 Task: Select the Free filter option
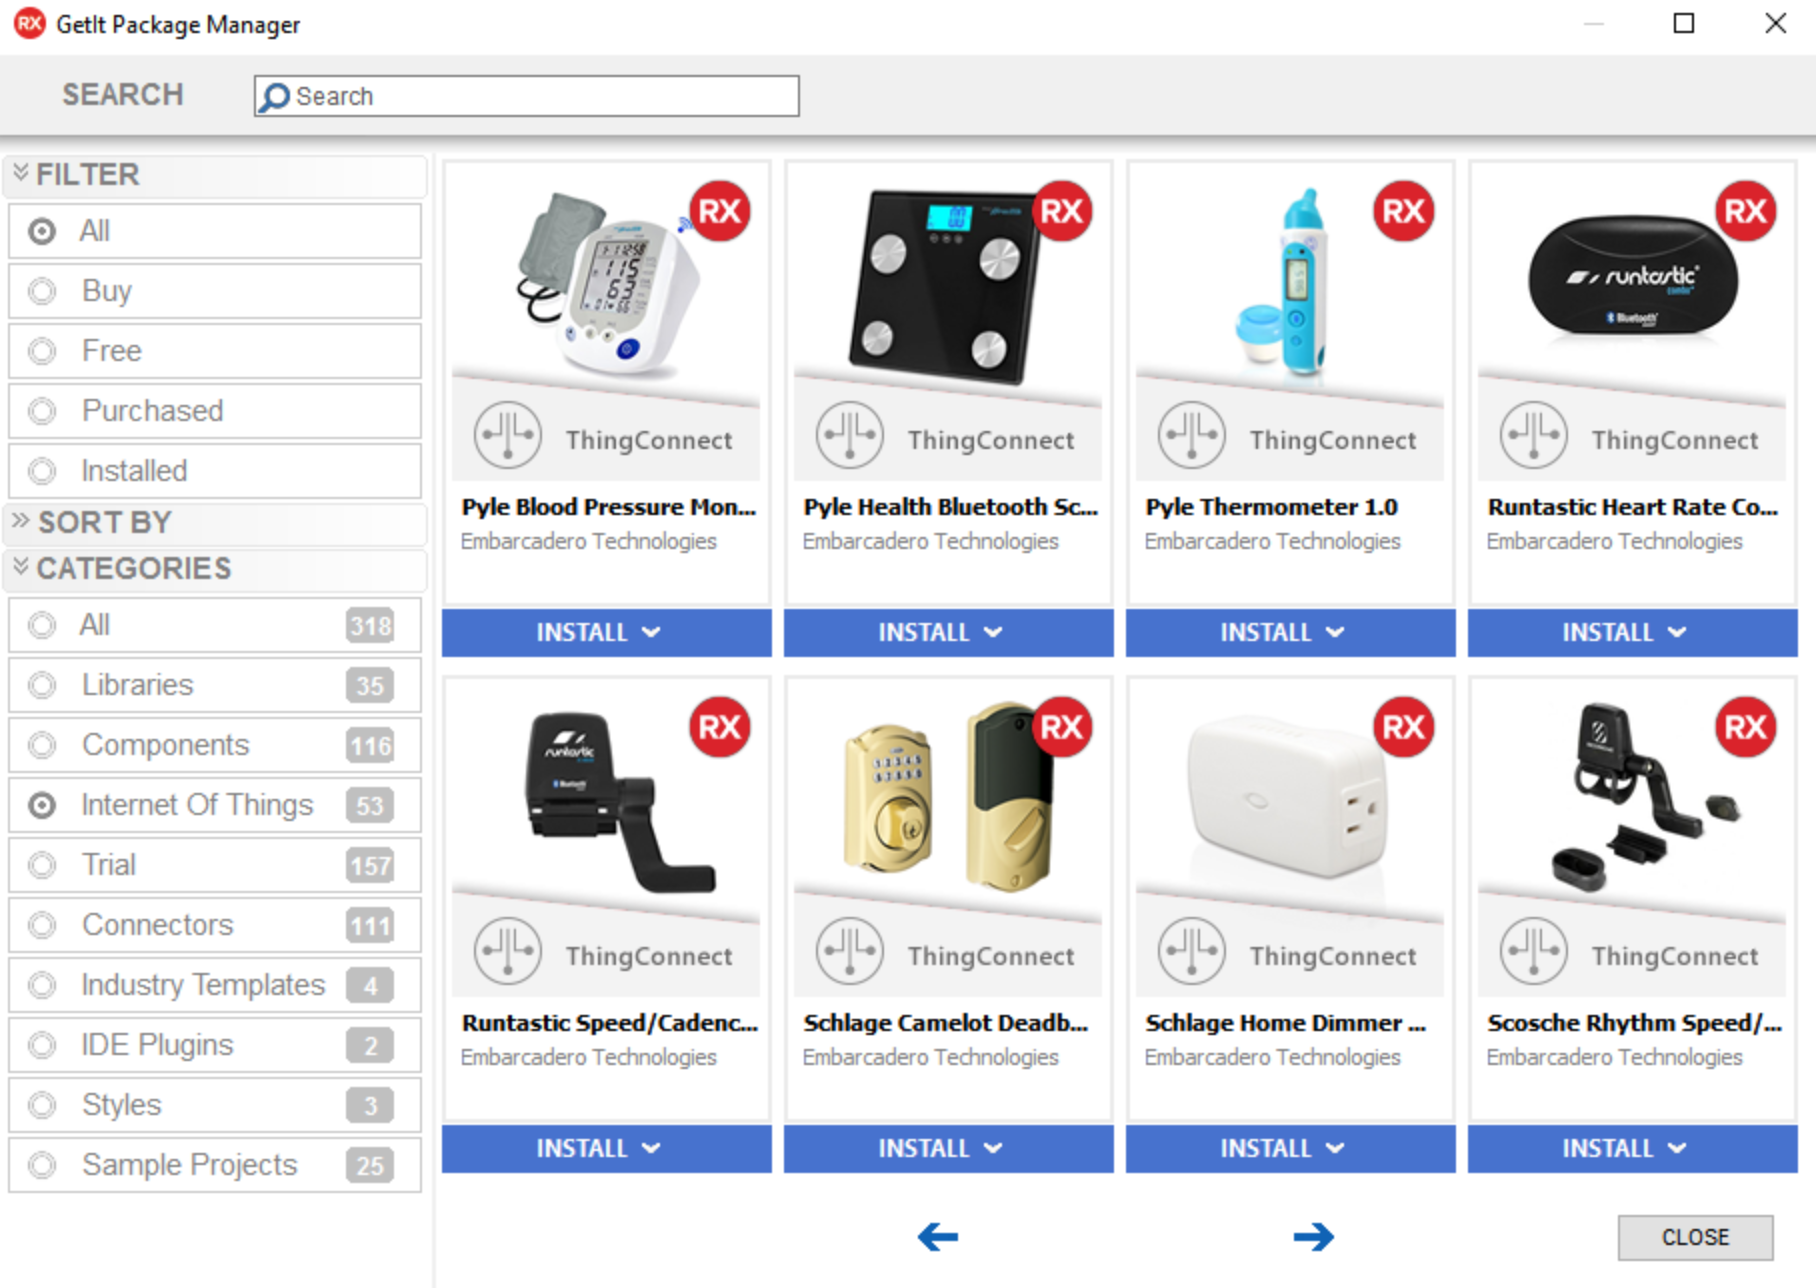[214, 351]
